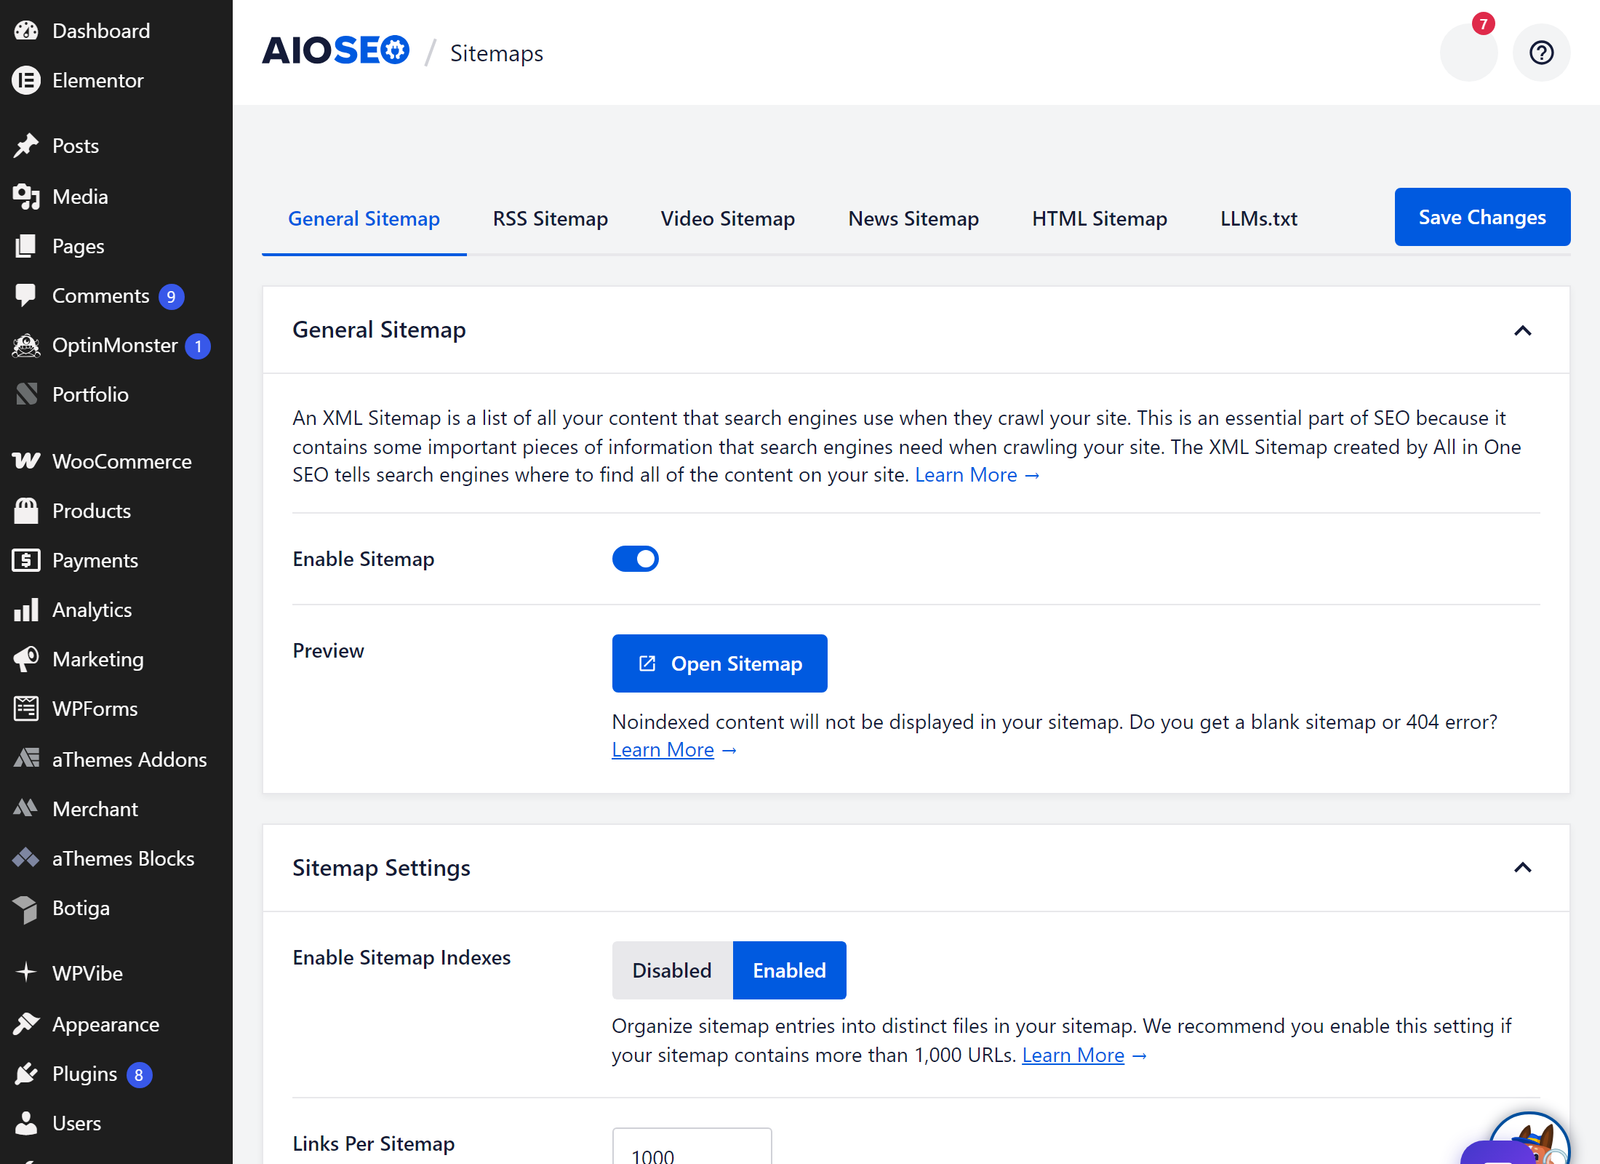Open the Elementor menu label
This screenshot has width=1600, height=1164.
click(x=98, y=80)
